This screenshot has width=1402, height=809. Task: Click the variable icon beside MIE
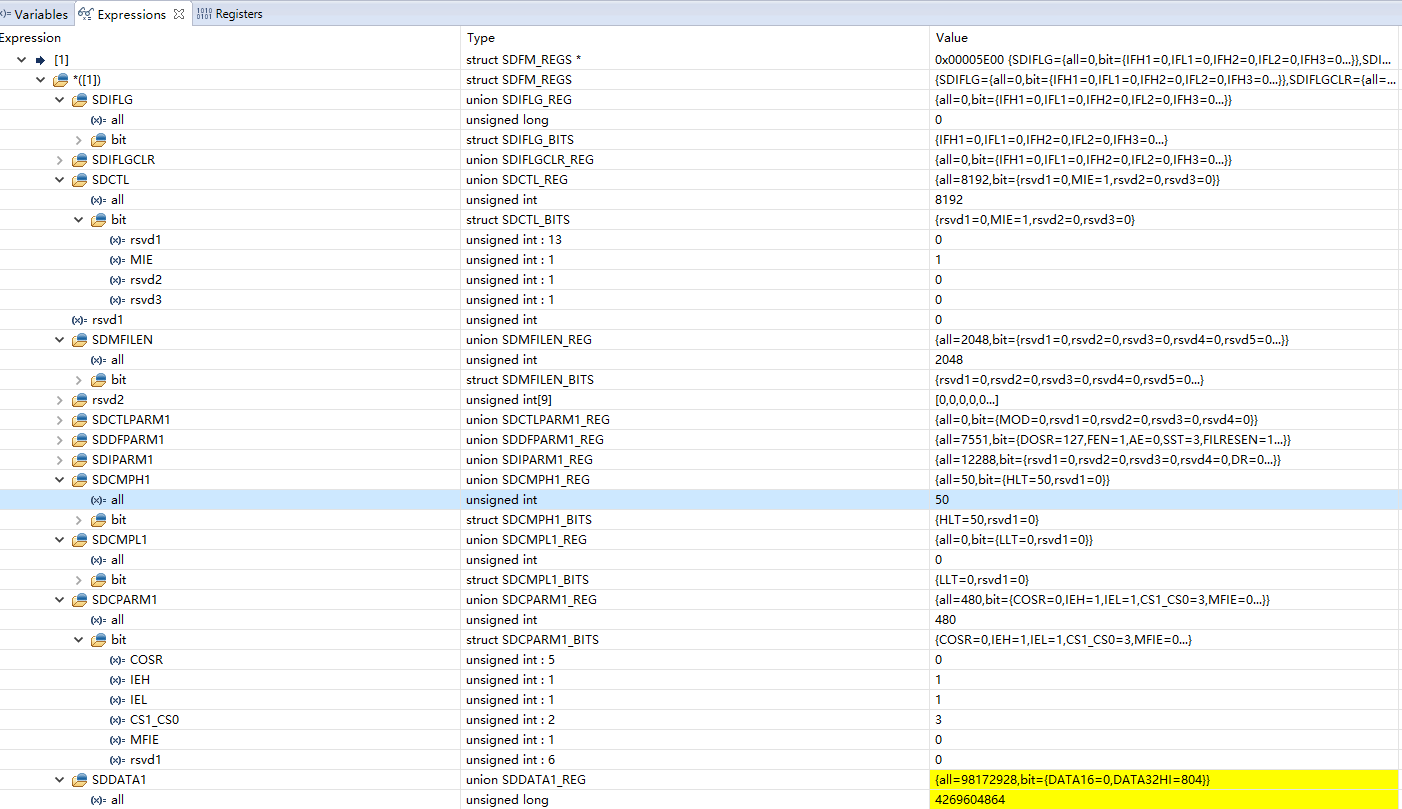click(x=117, y=260)
